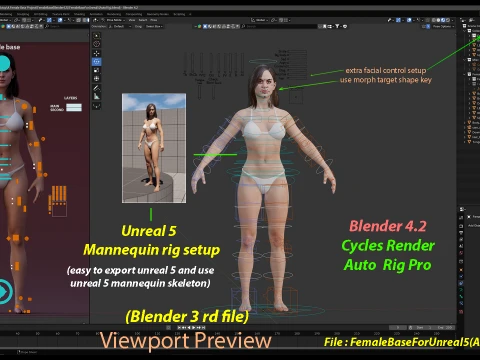The image size is (480, 360).
Task: Open the transform orientation dropdown in right viewport header
Action: 259,20
